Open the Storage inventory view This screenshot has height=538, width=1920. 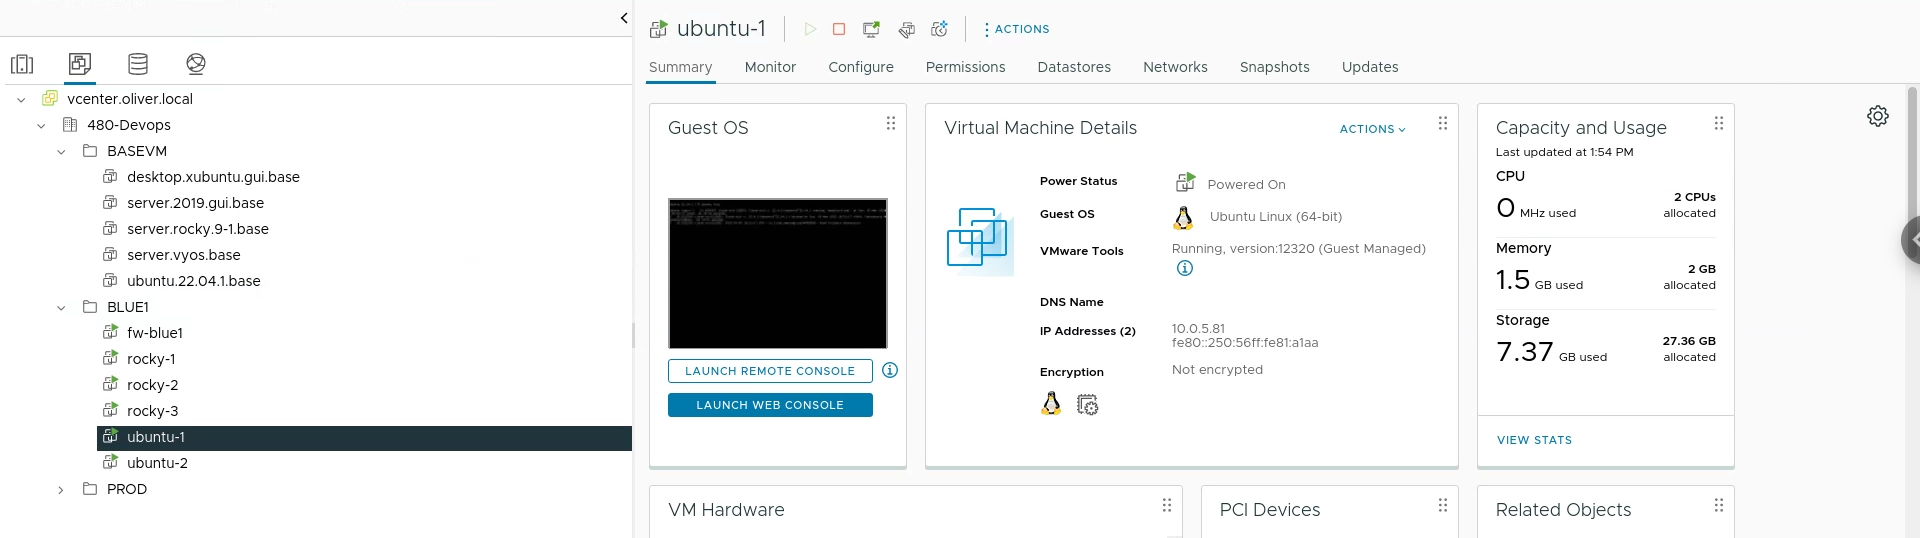coord(138,64)
